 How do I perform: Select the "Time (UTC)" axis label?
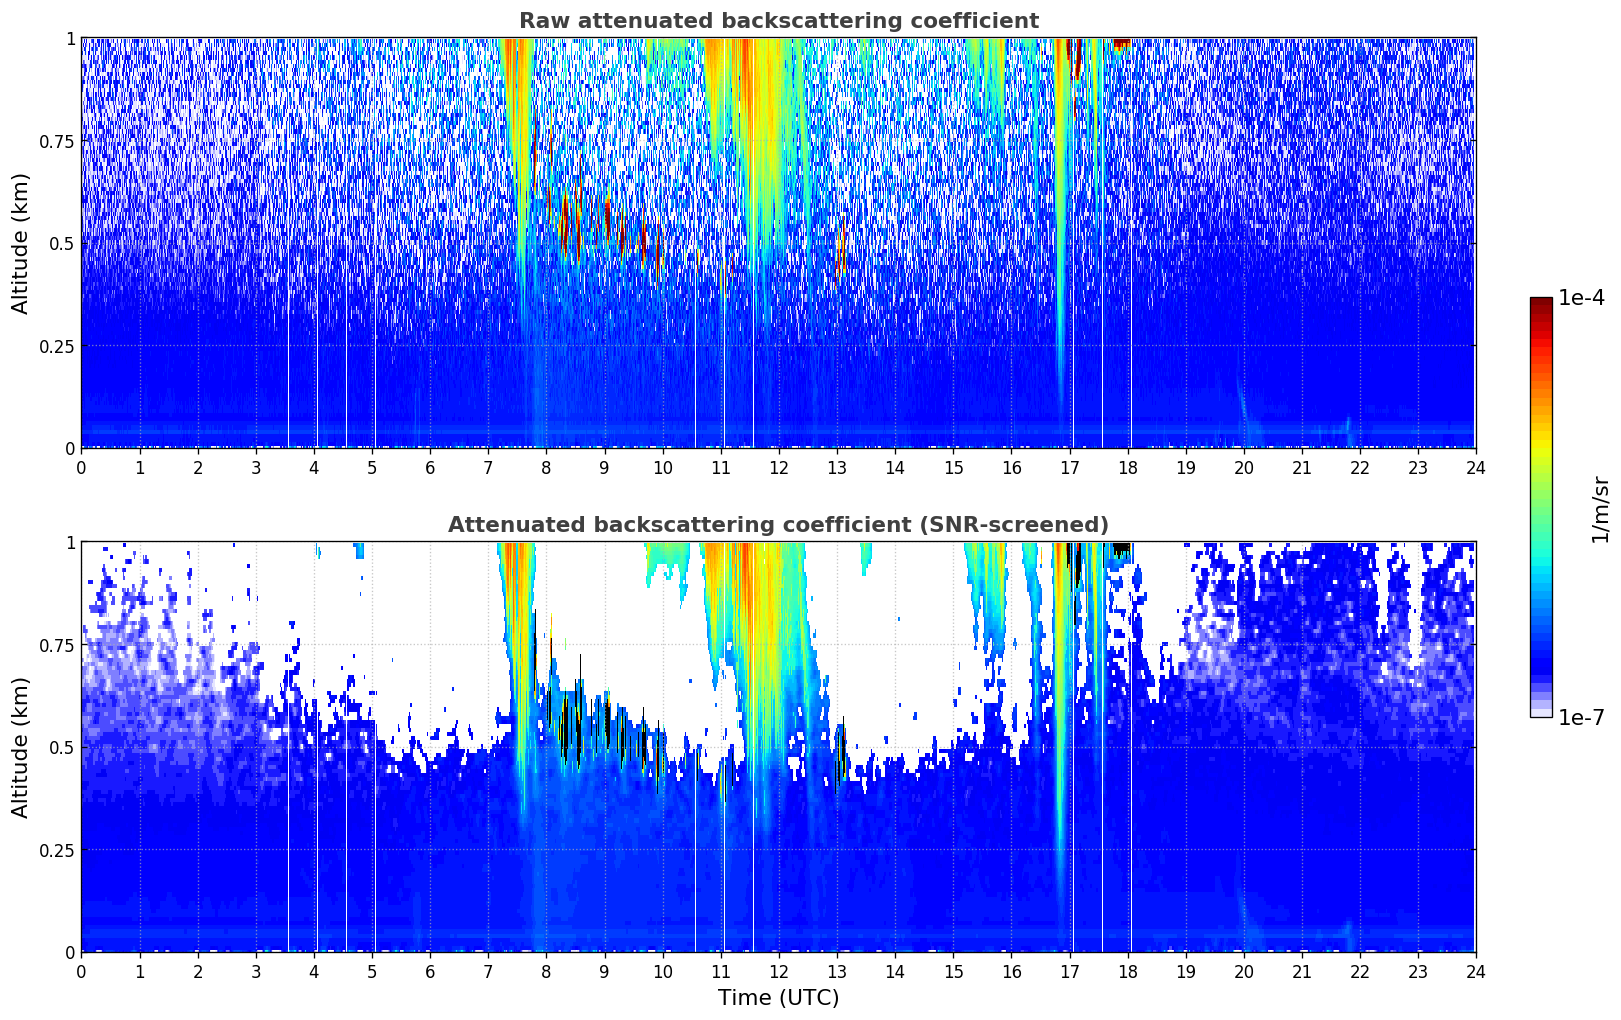click(x=778, y=998)
